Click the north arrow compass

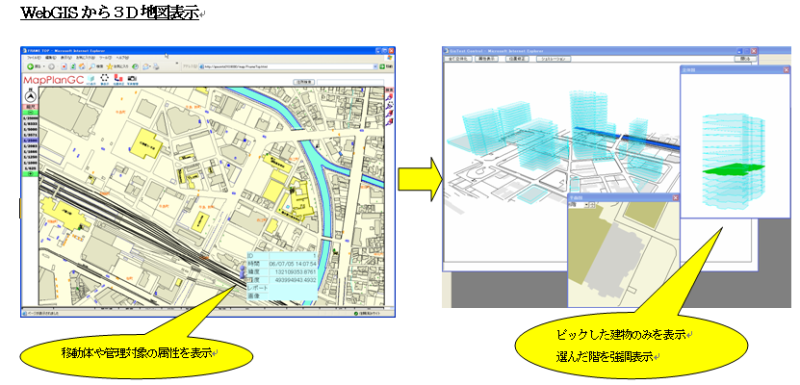(31, 96)
